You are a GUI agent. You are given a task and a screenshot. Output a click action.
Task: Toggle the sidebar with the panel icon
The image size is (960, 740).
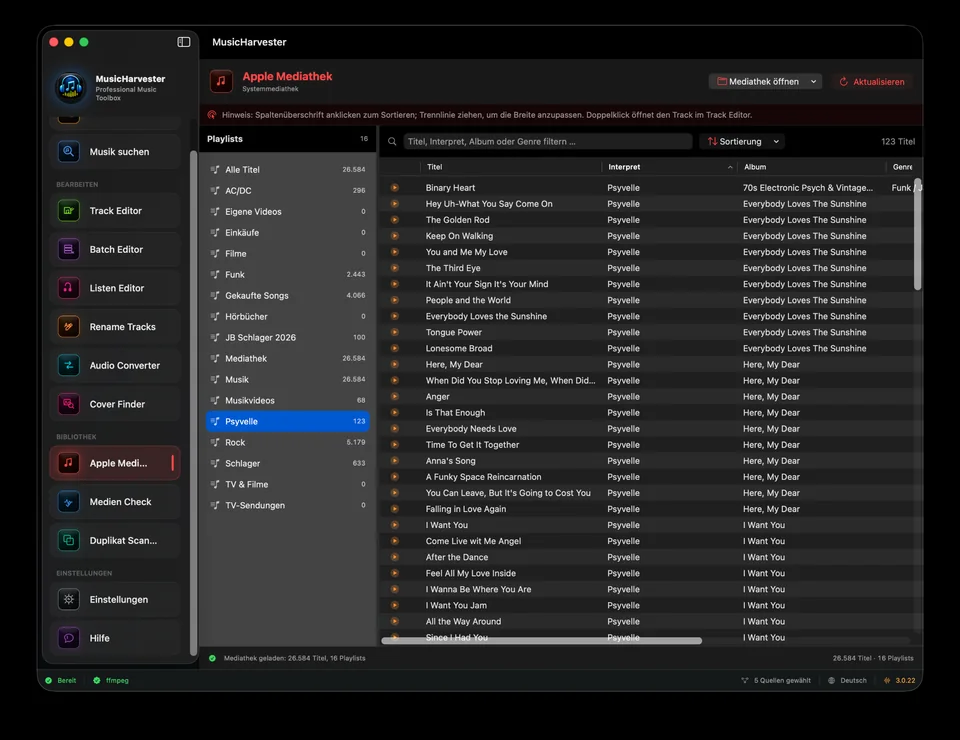[184, 42]
